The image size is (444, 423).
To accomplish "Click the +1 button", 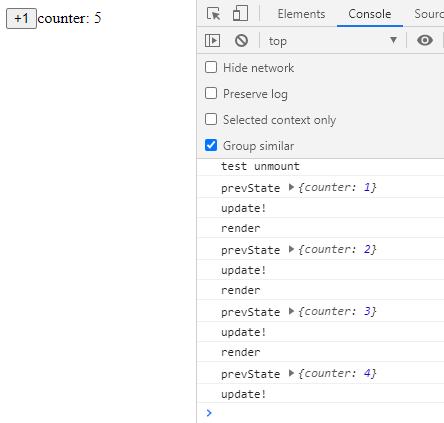I will tap(21, 18).
